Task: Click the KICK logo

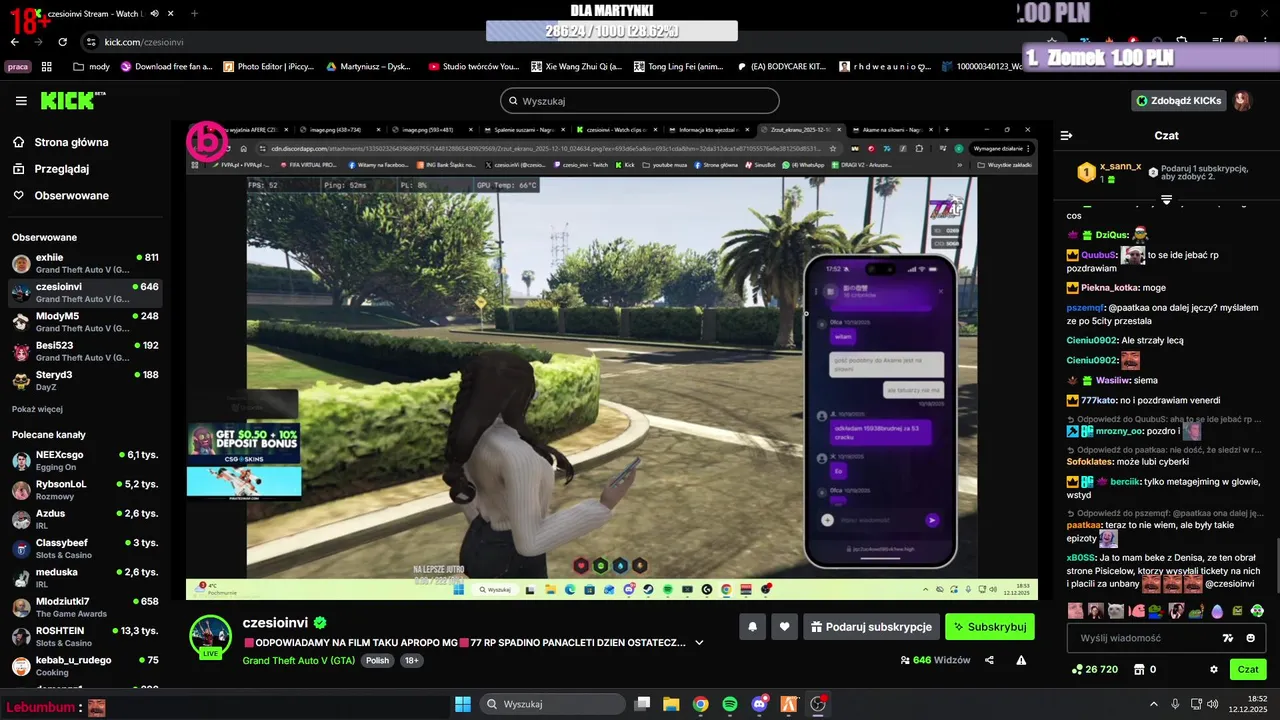Action: 72,100
